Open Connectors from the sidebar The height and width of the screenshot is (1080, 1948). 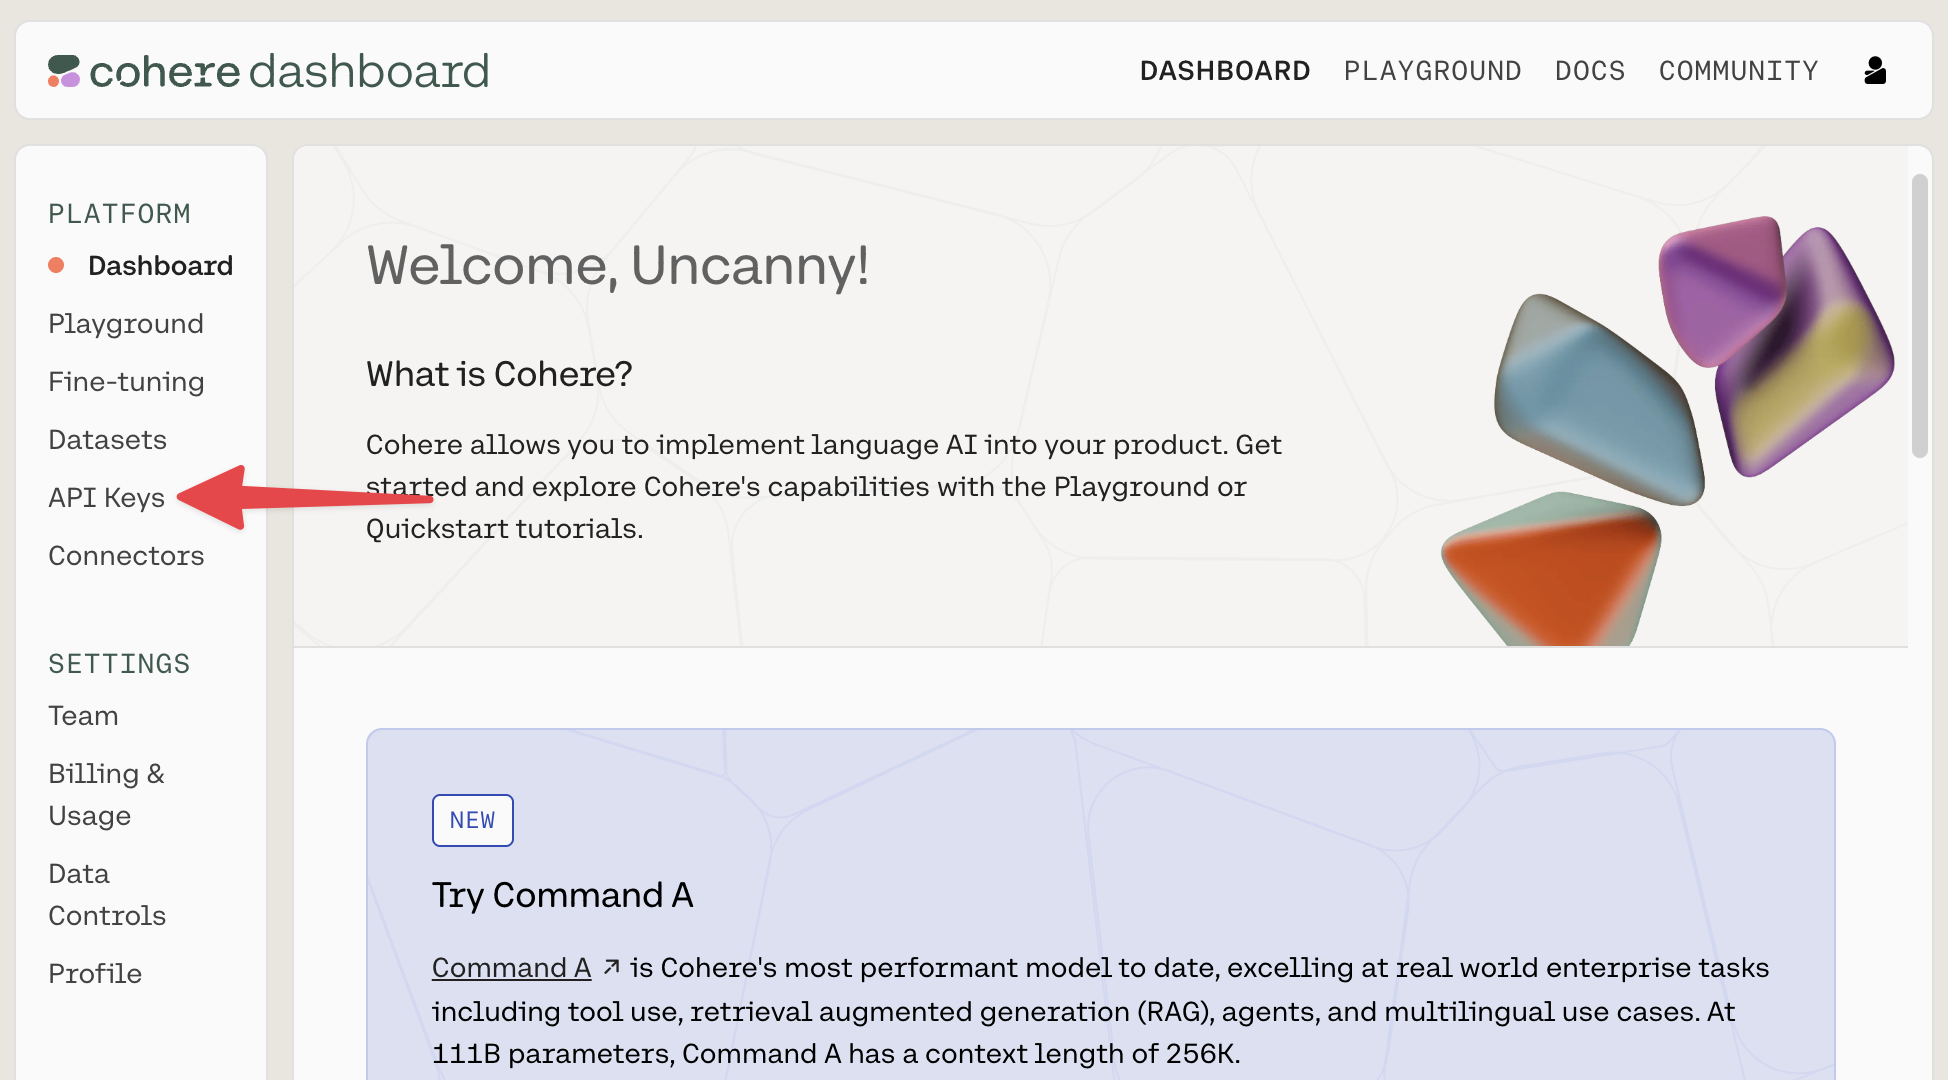point(126,555)
